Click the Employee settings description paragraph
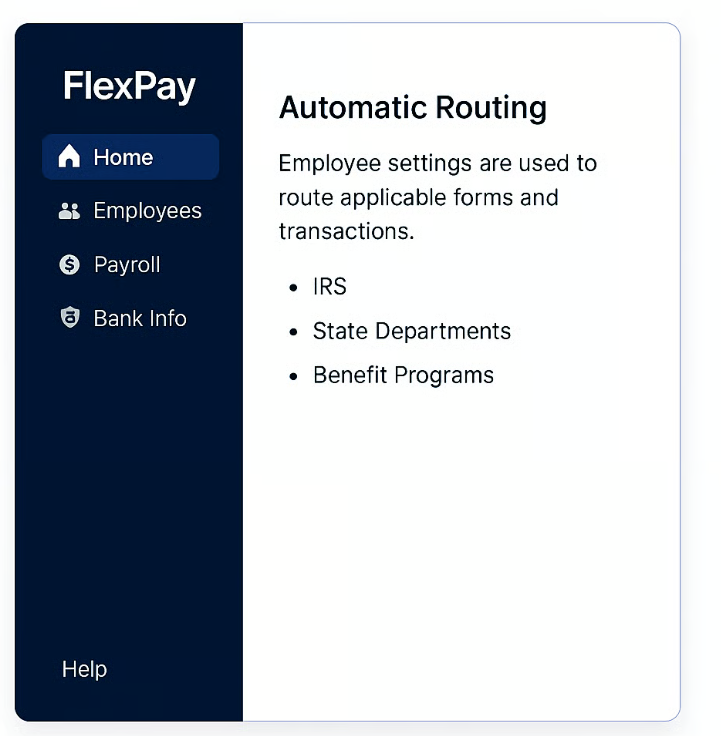 (x=437, y=197)
